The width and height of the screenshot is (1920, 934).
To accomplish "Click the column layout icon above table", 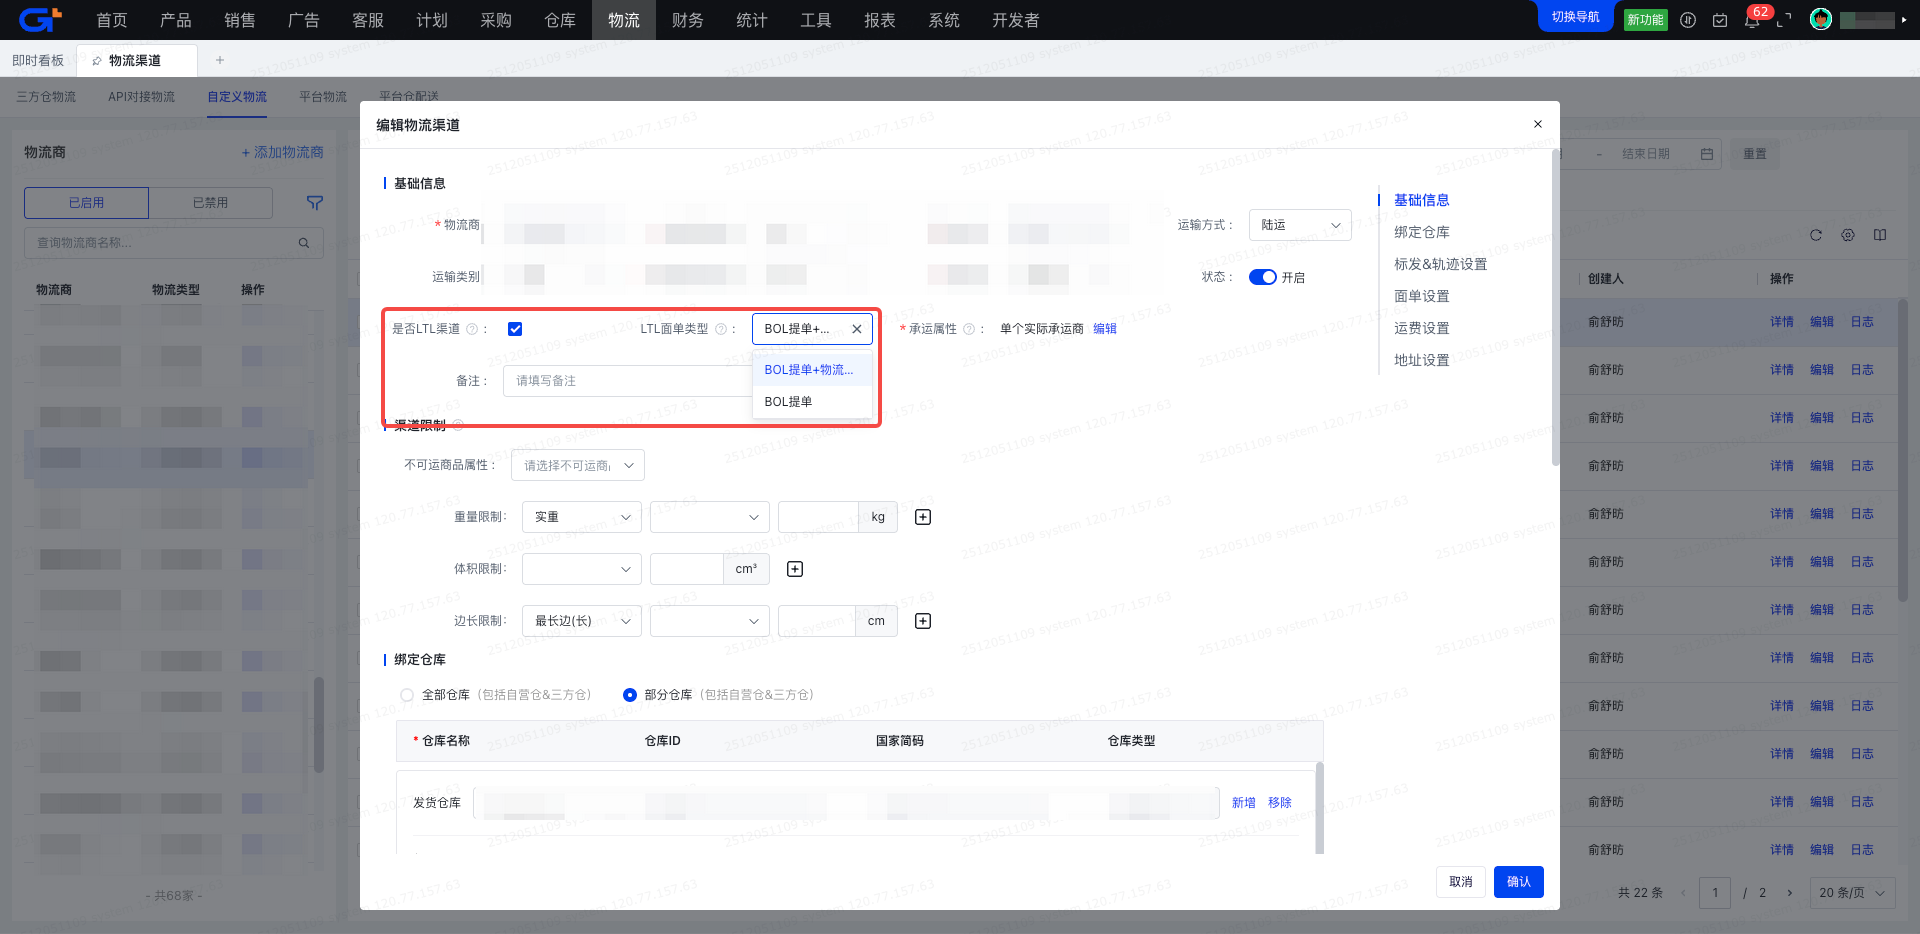I will [x=1880, y=235].
